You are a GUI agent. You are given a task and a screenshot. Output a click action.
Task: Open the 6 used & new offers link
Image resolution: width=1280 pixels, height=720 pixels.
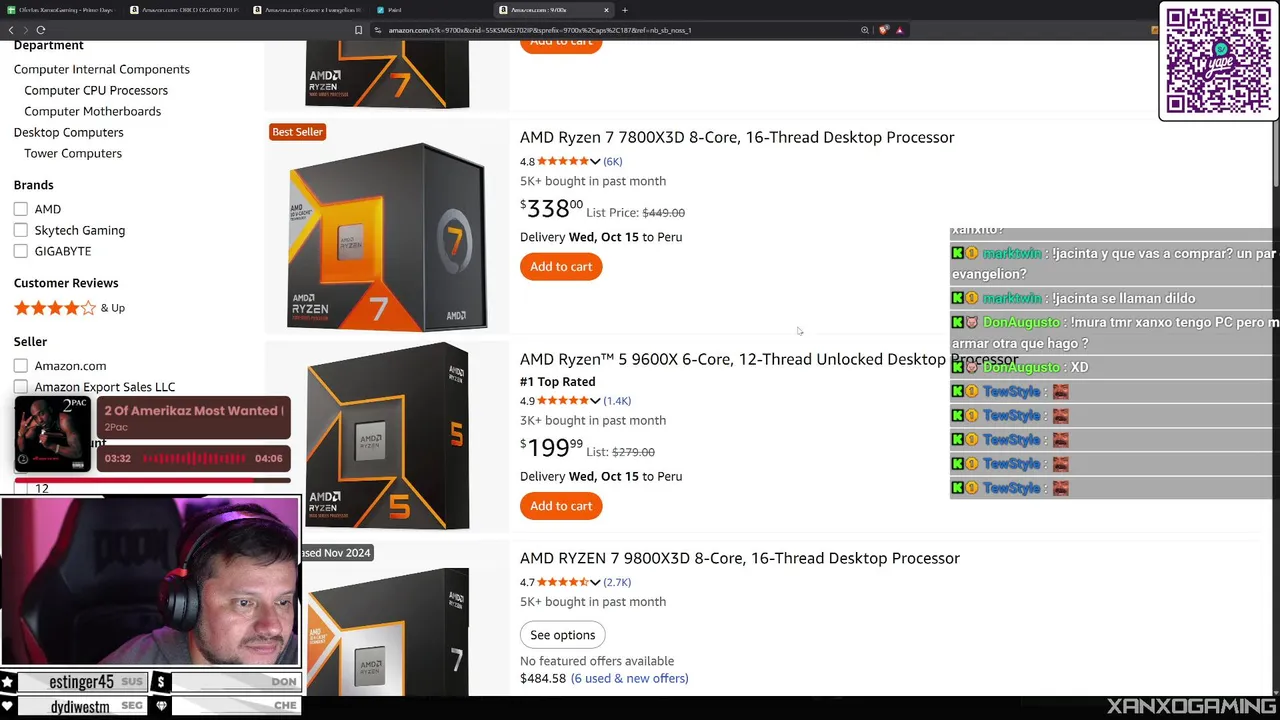coord(629,678)
